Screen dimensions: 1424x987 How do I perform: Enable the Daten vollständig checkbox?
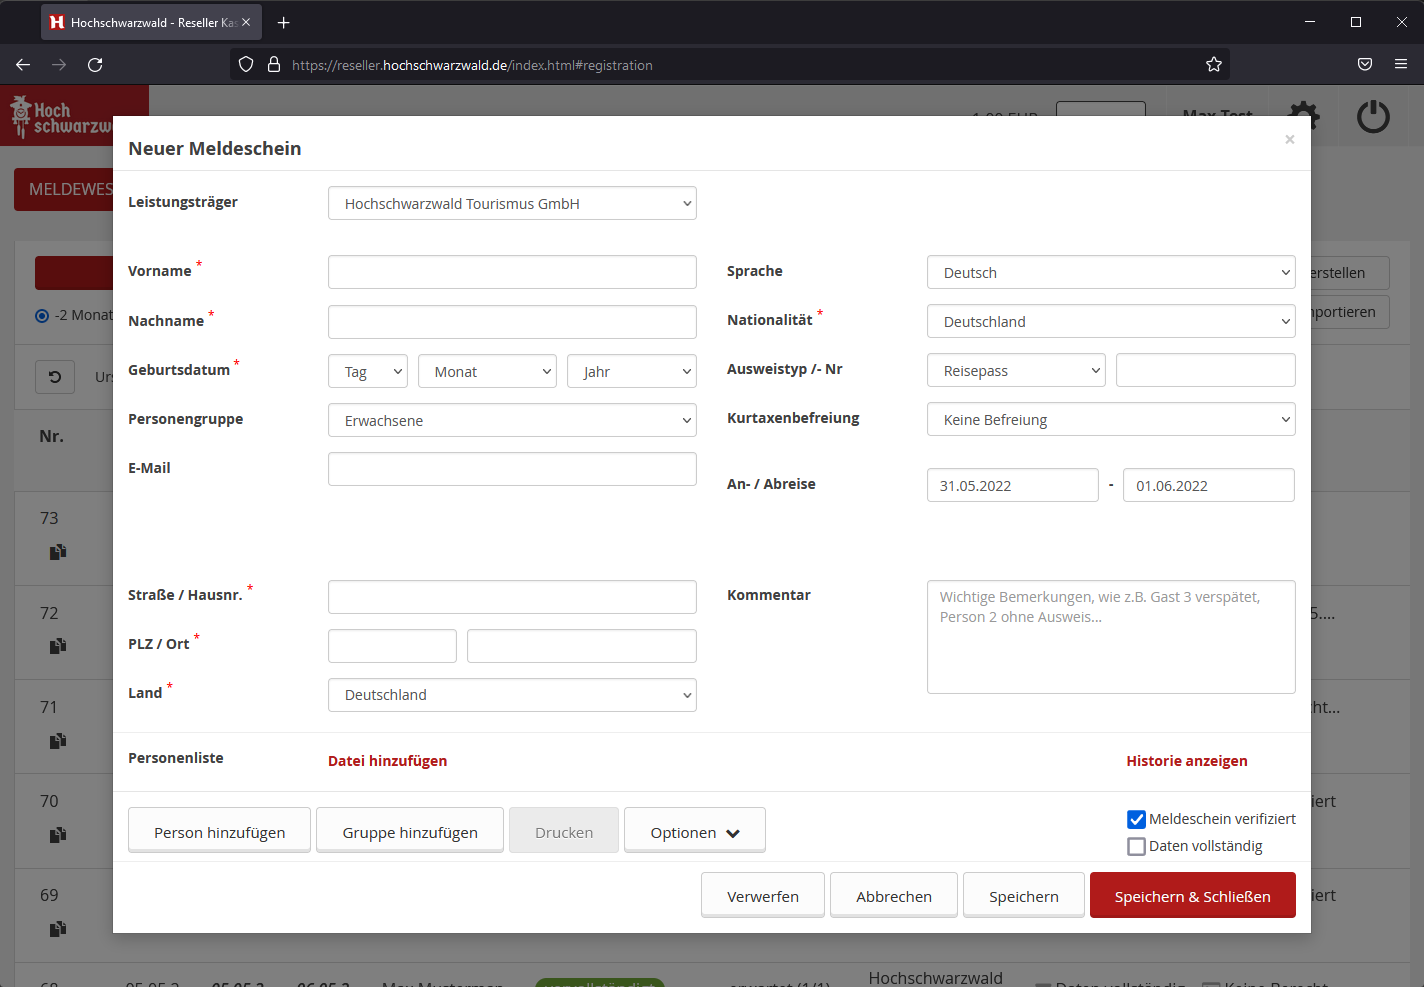(1136, 846)
